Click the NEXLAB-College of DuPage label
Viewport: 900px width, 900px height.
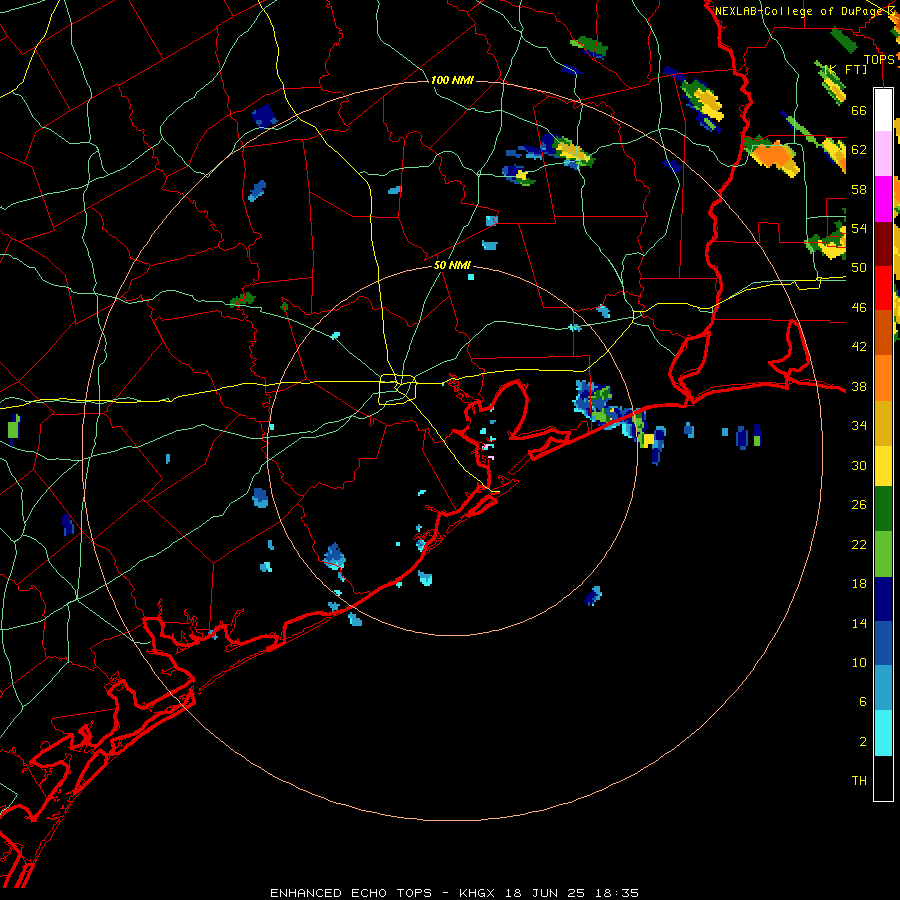pos(801,11)
